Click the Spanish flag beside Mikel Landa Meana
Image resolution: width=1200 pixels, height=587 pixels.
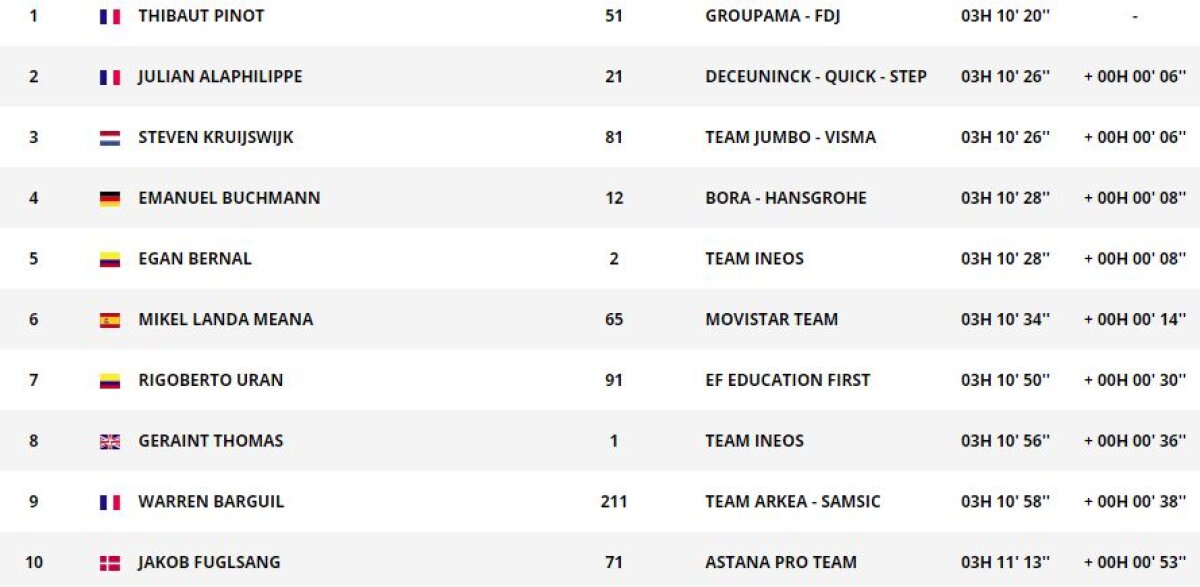click(x=110, y=320)
